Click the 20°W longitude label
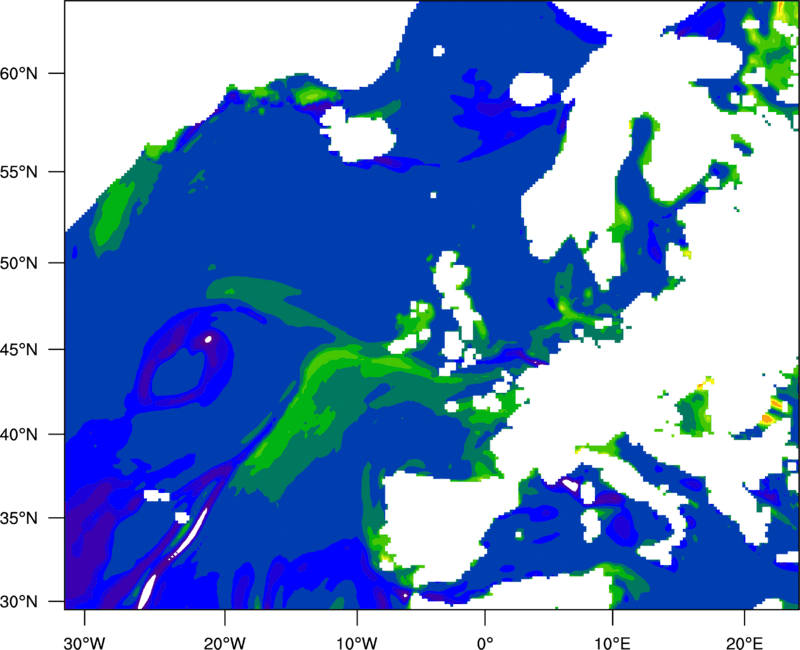 (x=225, y=643)
